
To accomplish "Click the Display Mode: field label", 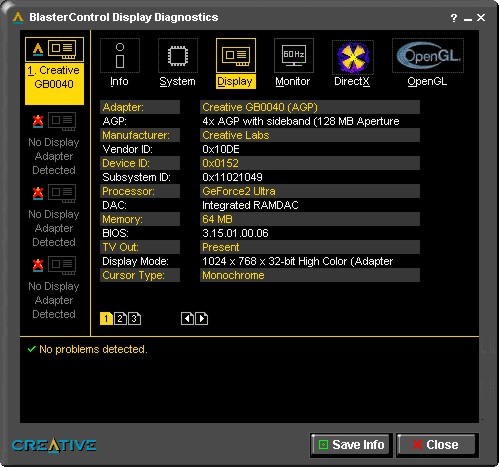I will click(135, 261).
